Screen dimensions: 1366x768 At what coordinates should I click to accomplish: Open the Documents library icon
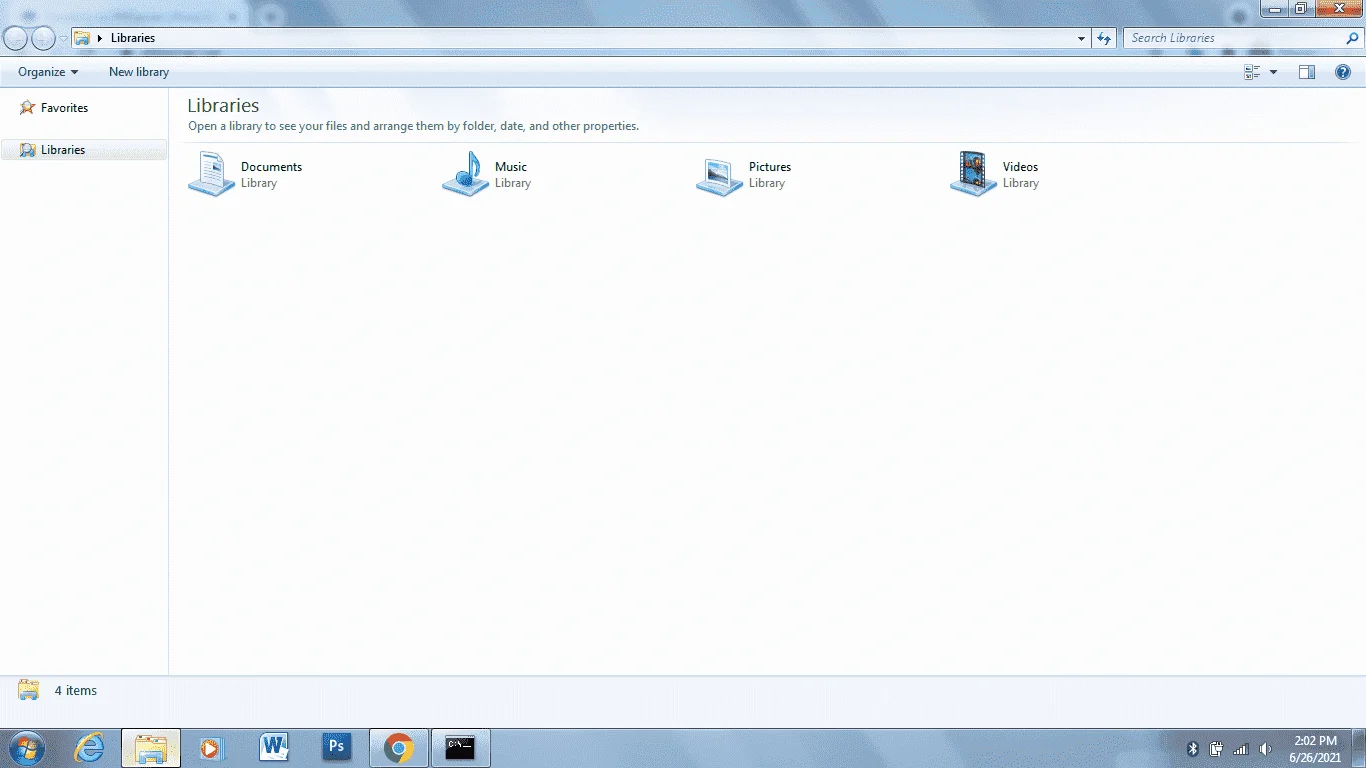pyautogui.click(x=211, y=174)
